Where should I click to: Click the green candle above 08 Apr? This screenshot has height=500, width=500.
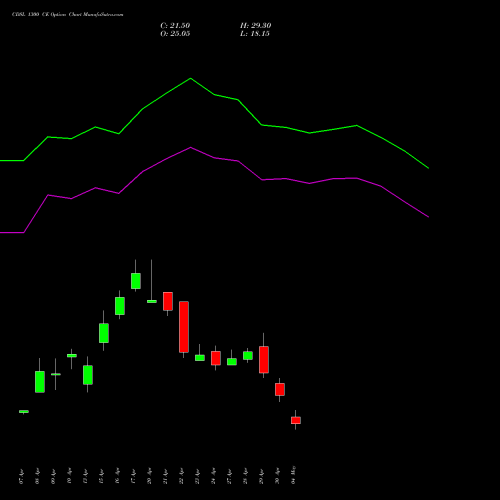(40, 382)
